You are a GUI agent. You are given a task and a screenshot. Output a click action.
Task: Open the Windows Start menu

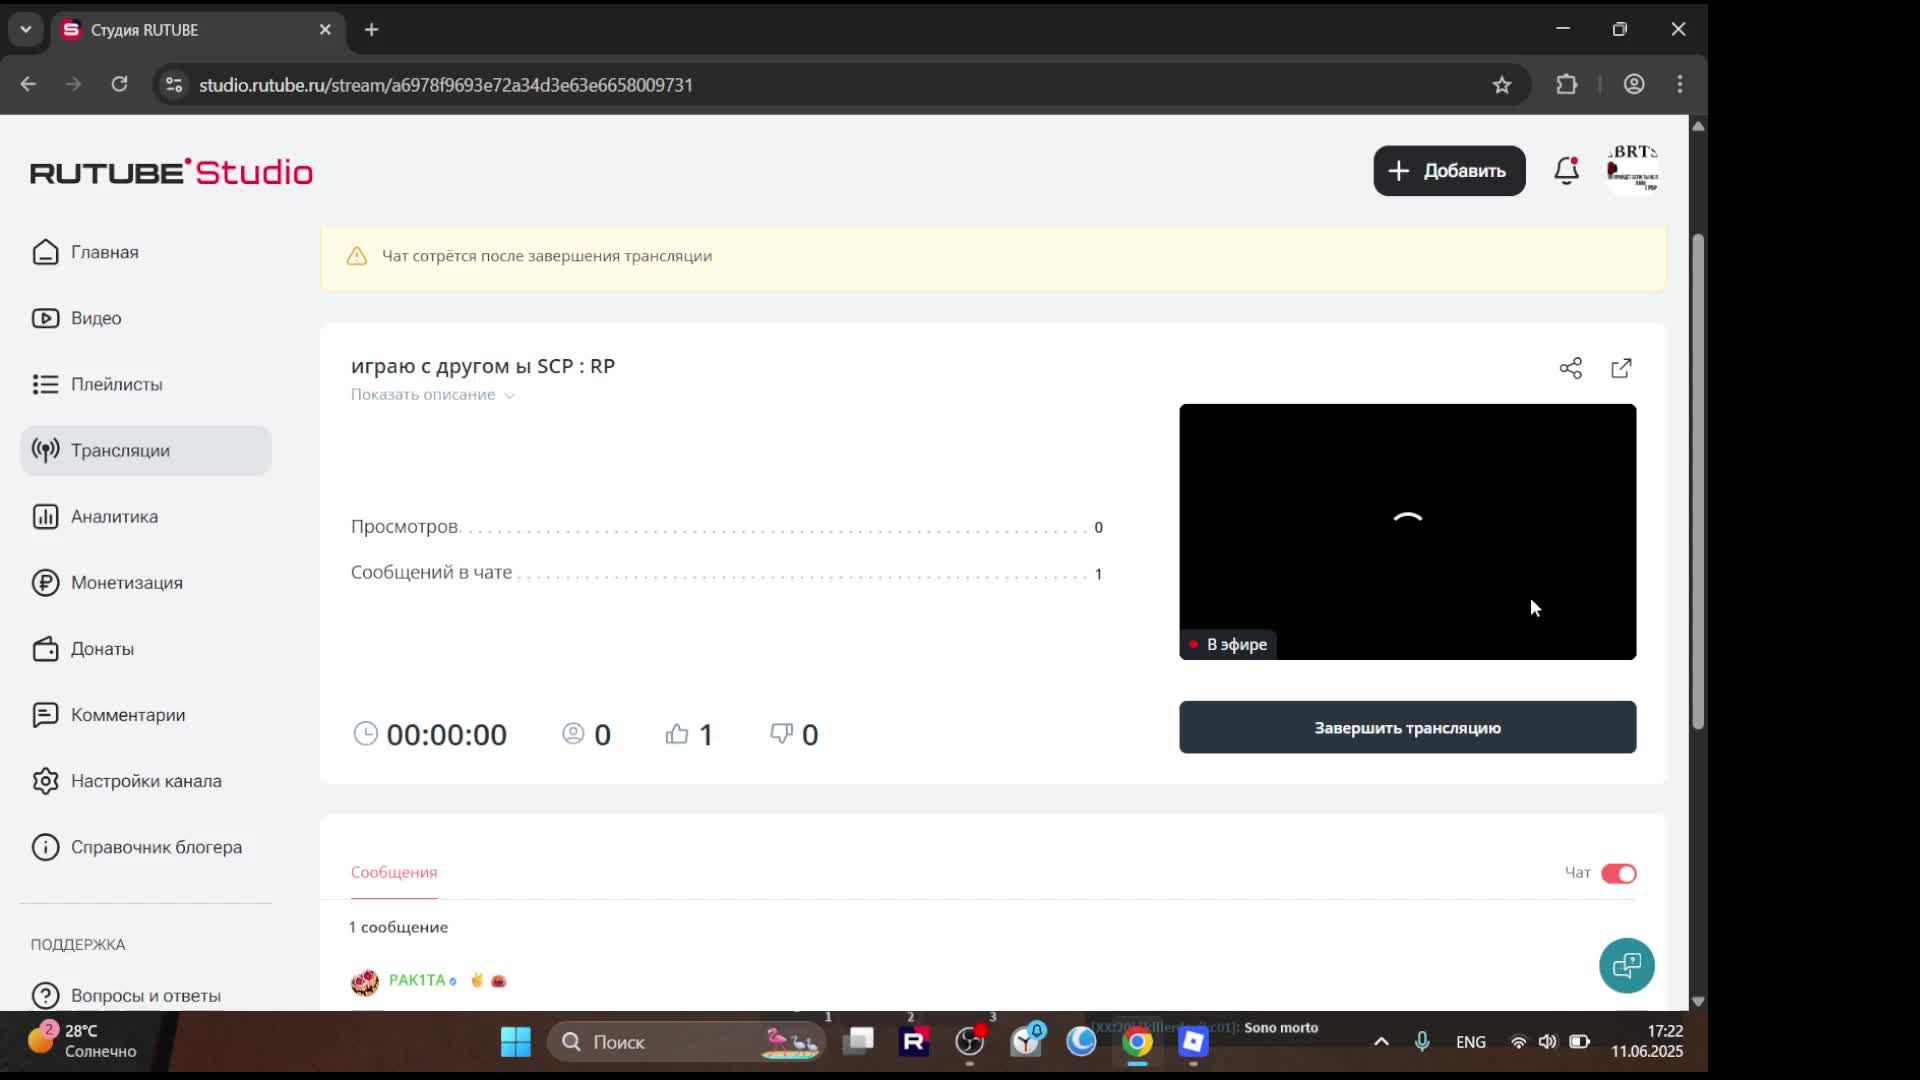516,1042
